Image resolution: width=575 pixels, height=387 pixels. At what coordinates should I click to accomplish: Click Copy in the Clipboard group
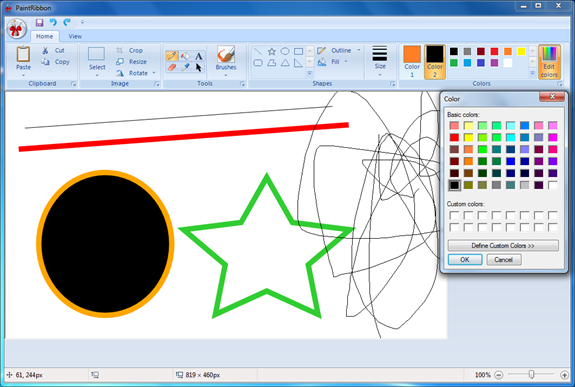tap(55, 62)
